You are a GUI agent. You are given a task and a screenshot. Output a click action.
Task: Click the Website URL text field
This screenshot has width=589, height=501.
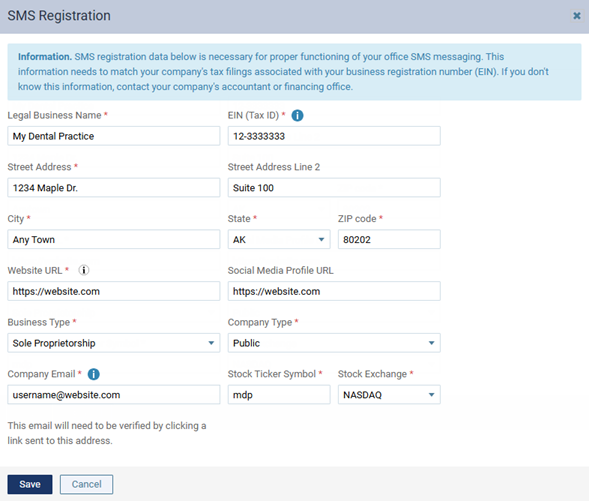point(113,291)
